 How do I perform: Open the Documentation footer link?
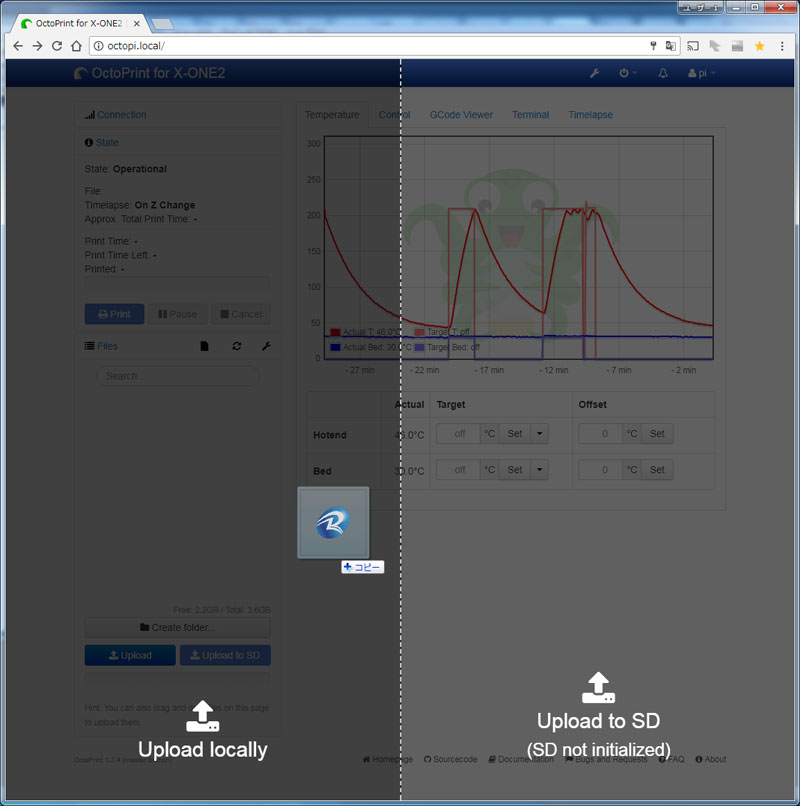pos(521,759)
